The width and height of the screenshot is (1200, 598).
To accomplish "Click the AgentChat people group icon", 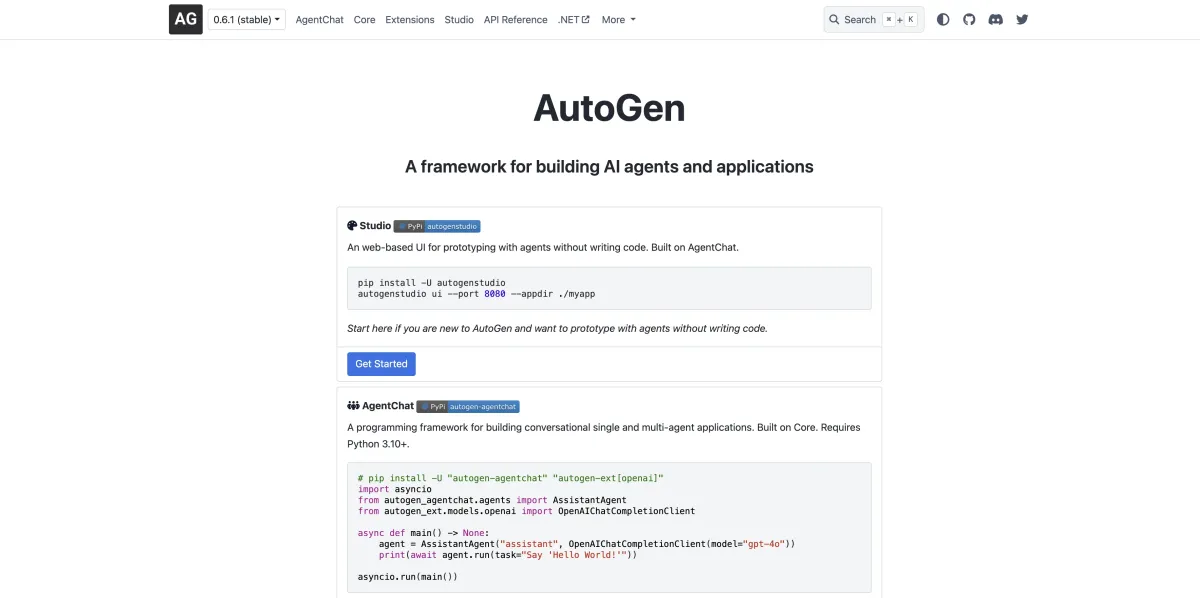I will (353, 406).
